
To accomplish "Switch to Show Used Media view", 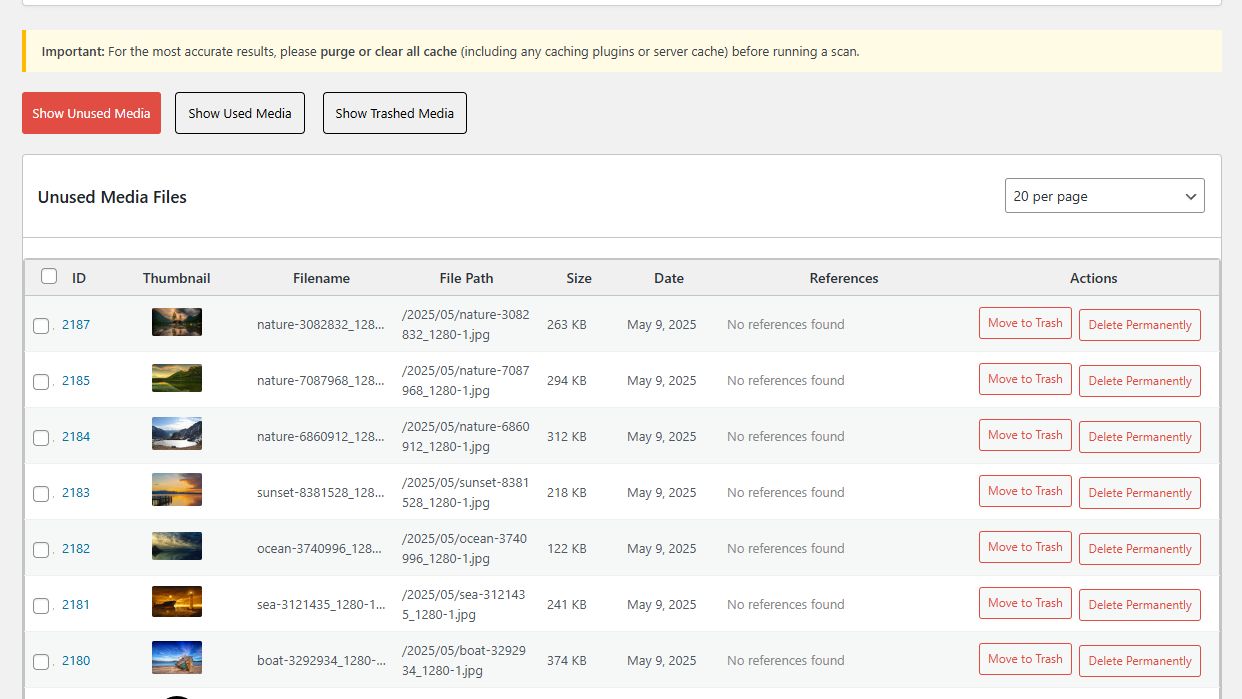I will coord(240,113).
